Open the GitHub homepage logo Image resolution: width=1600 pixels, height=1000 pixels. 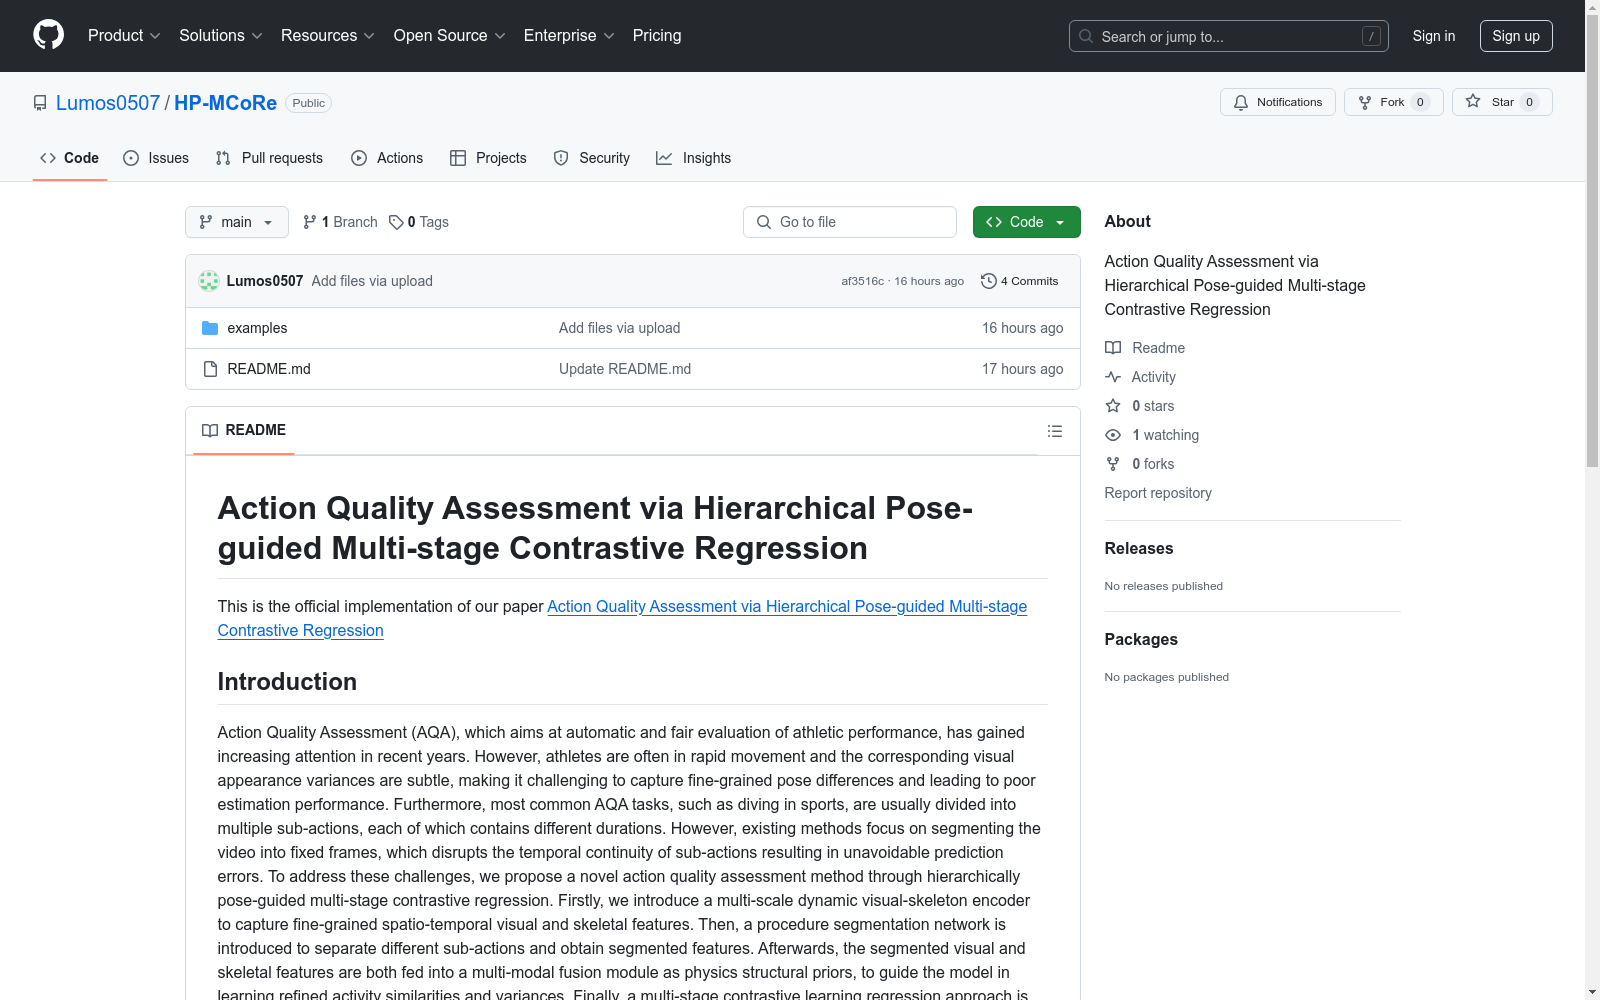tap(48, 35)
